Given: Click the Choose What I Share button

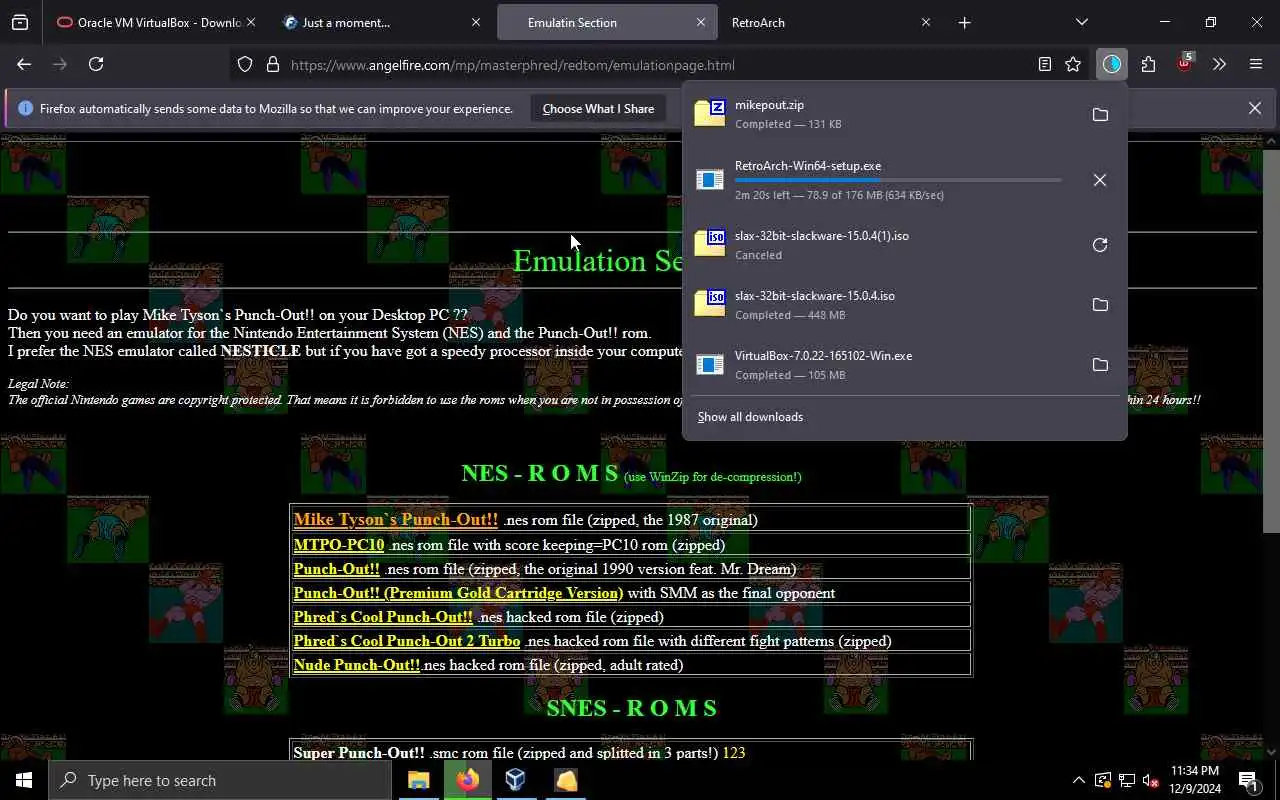Looking at the screenshot, I should click(598, 108).
